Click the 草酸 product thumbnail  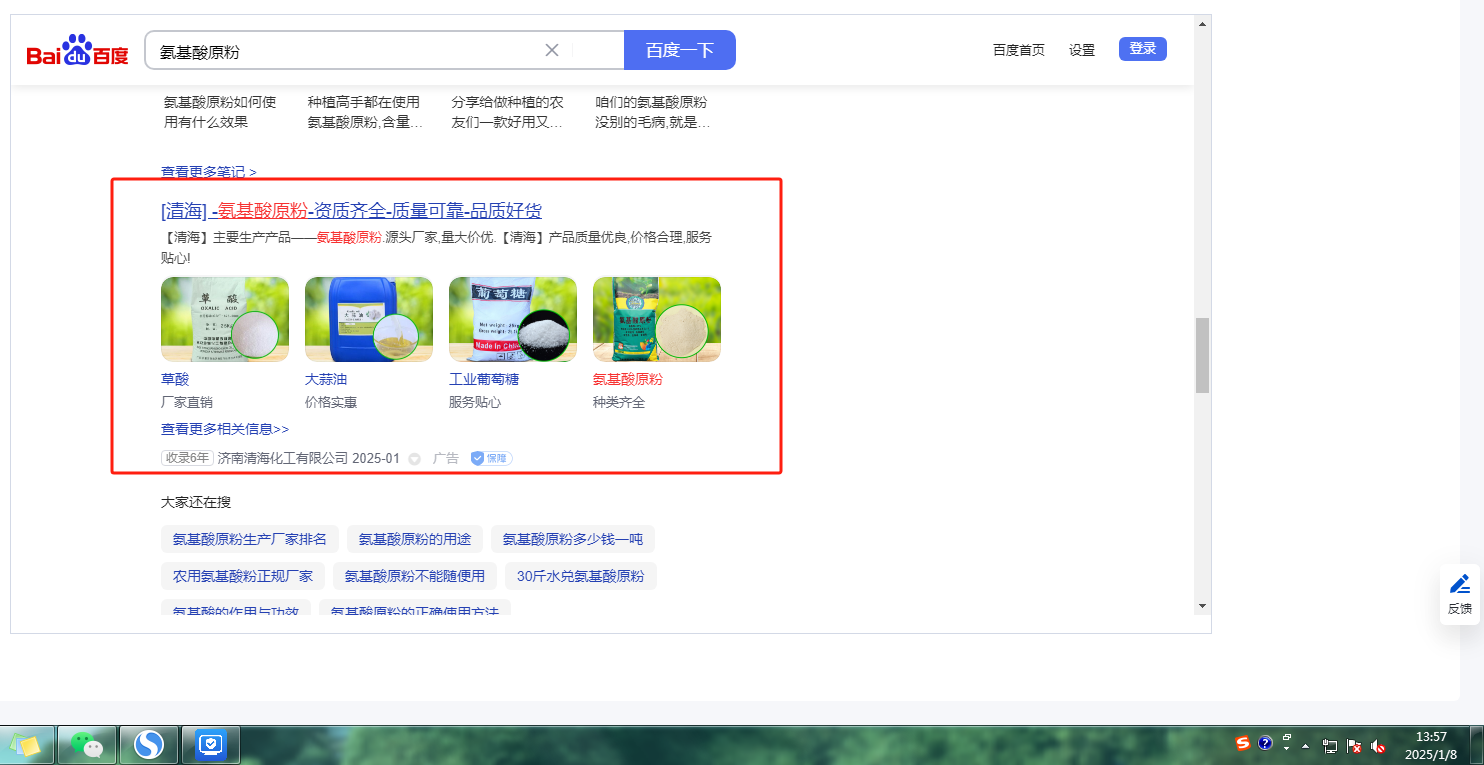coord(225,320)
